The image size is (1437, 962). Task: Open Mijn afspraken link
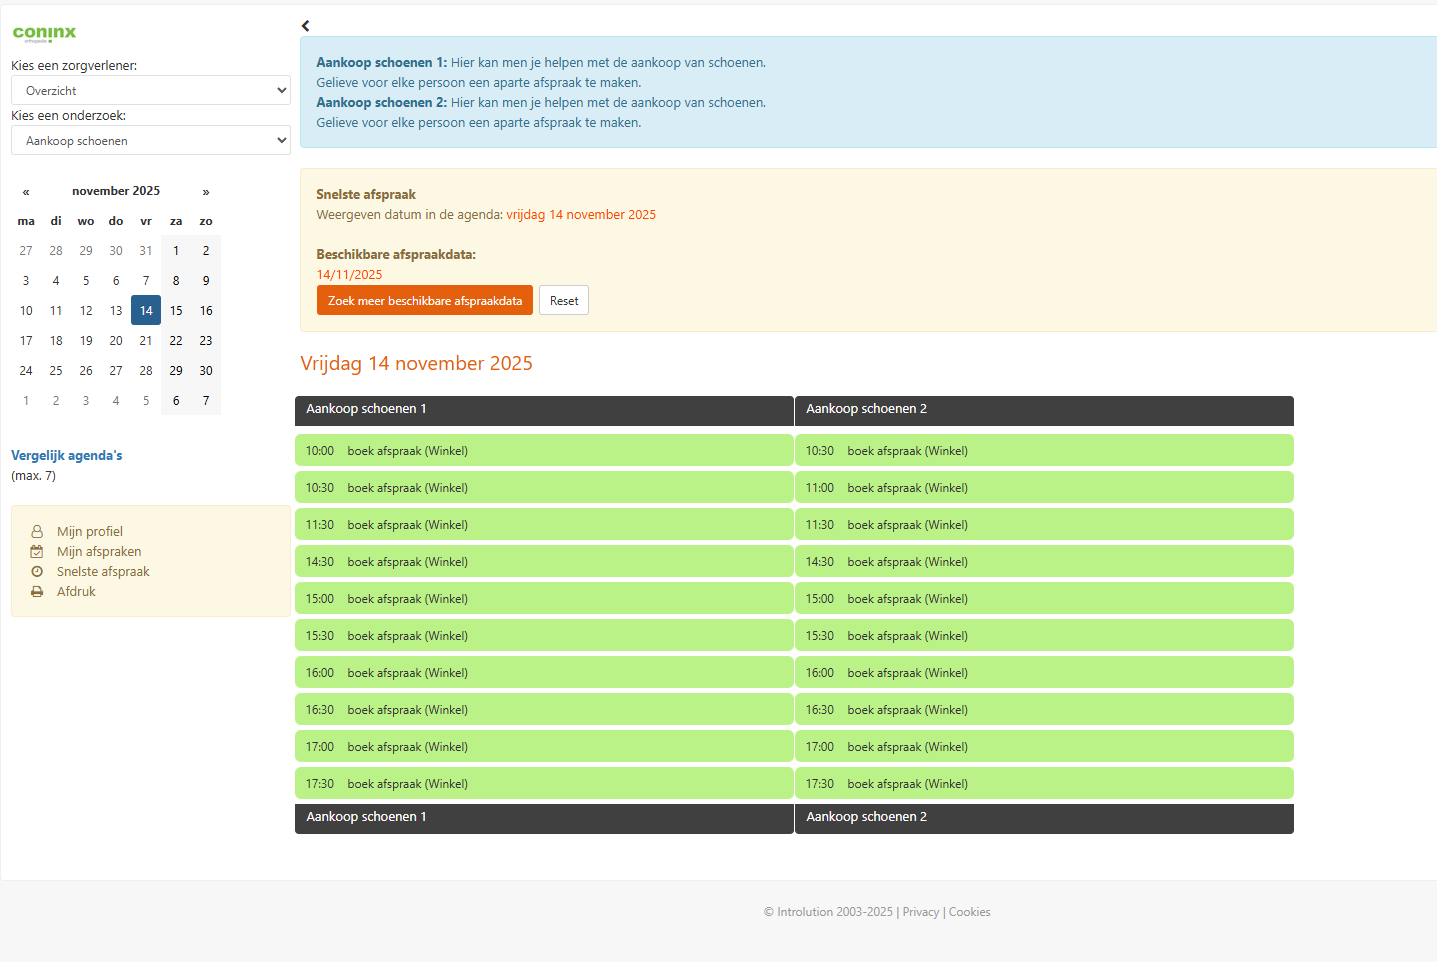[x=99, y=552]
